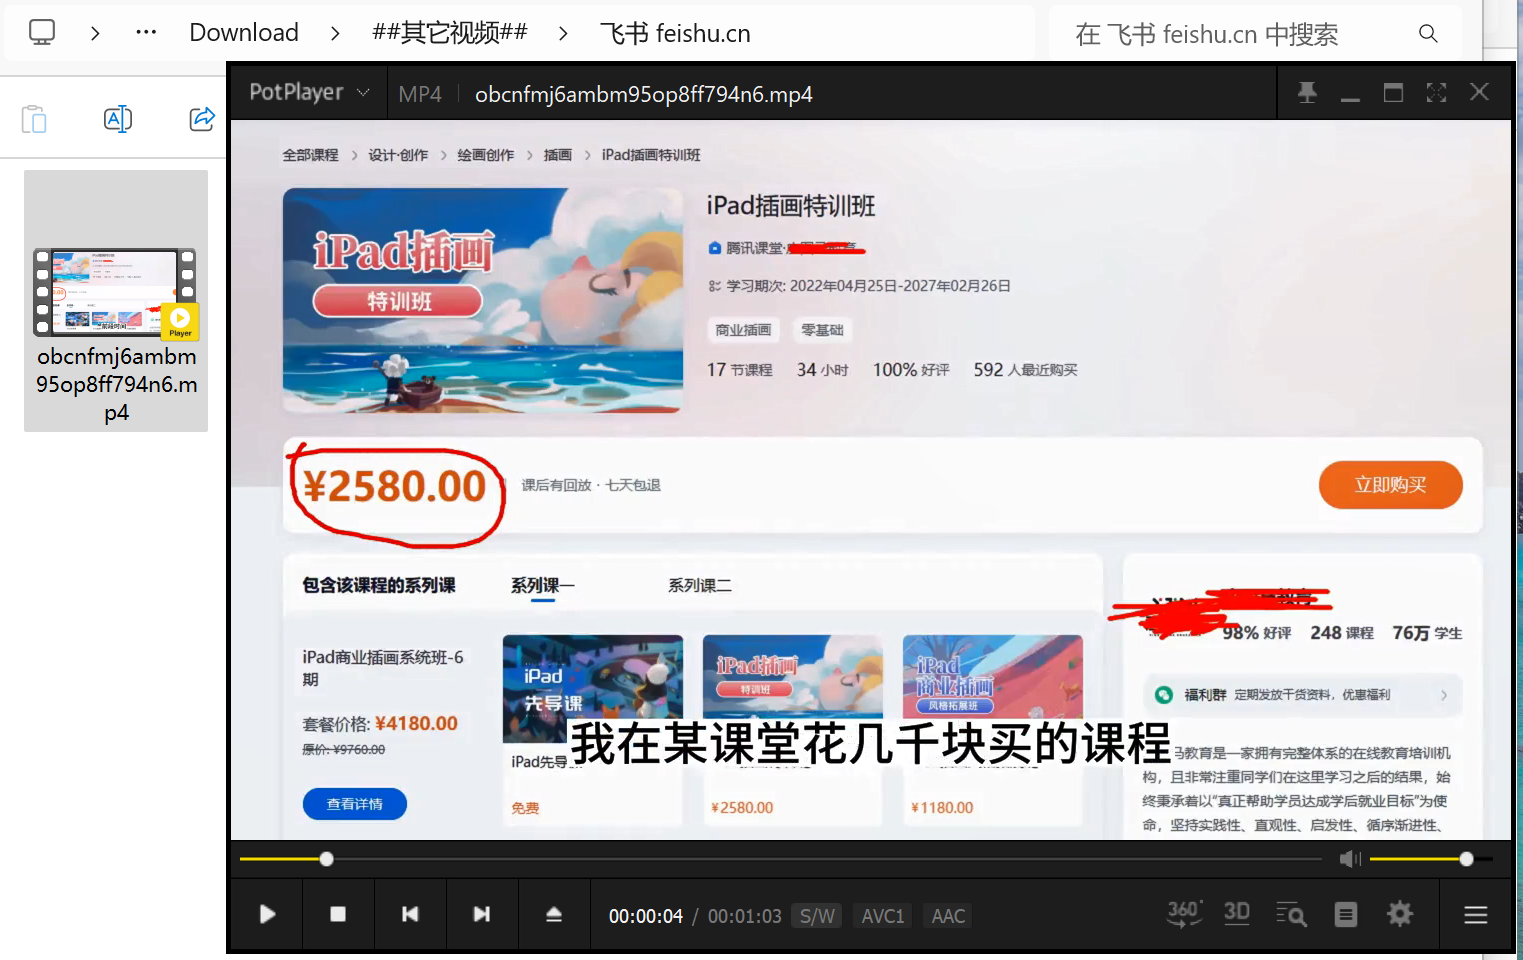The height and width of the screenshot is (960, 1523).
Task: Click the ¥1180.00 iPad商业插画 course thumbnail
Action: 993,676
